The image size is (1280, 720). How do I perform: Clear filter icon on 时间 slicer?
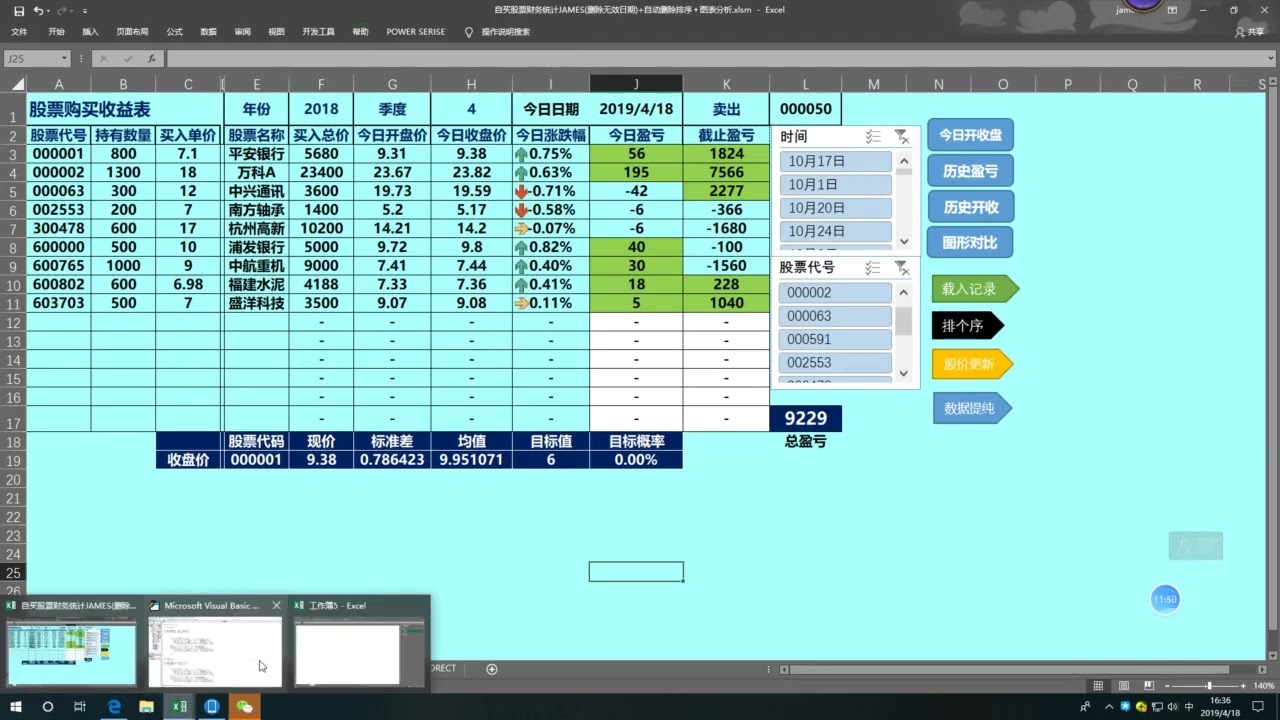901,137
